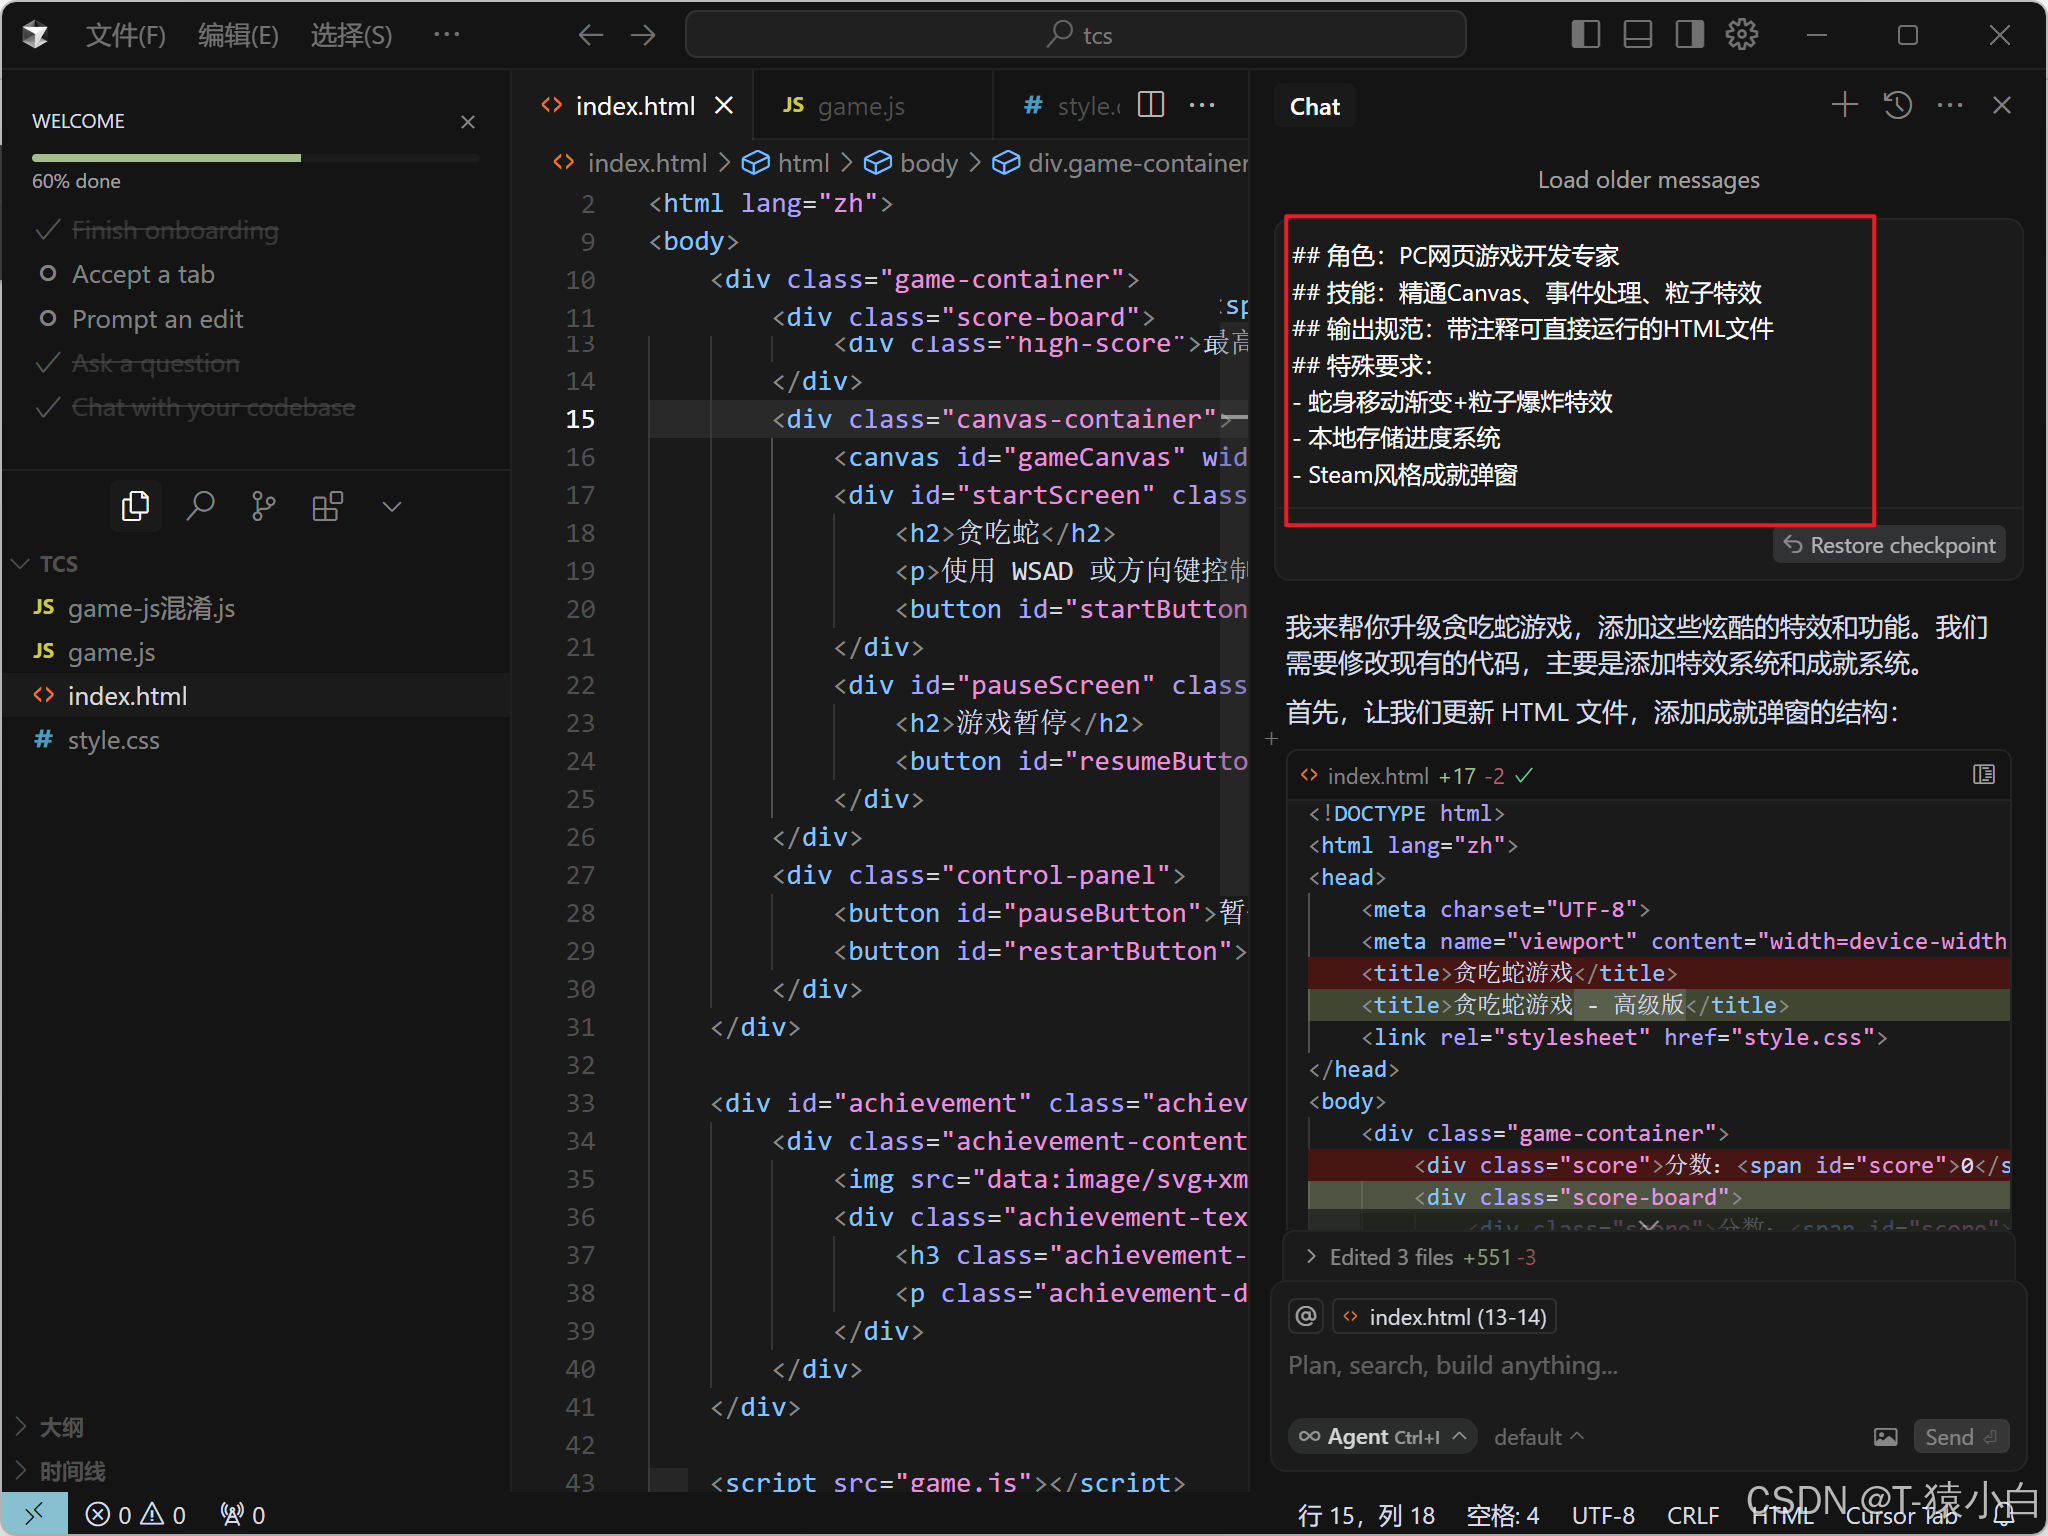Open the 文件(F) menu
2048x1536 pixels.
click(x=125, y=35)
